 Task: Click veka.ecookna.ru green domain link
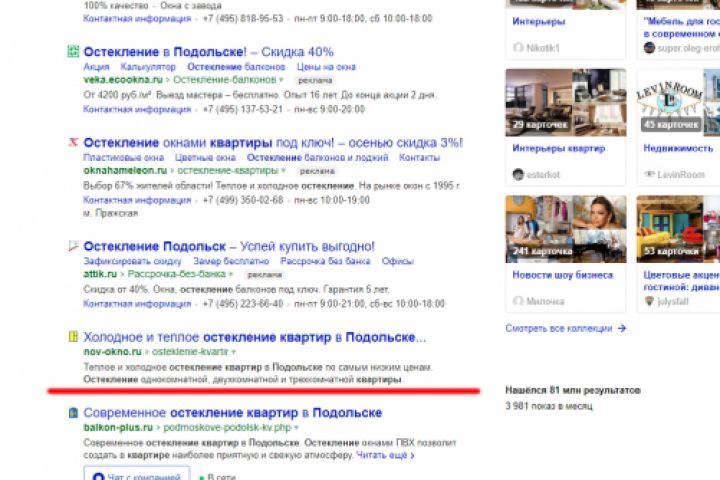click(123, 79)
